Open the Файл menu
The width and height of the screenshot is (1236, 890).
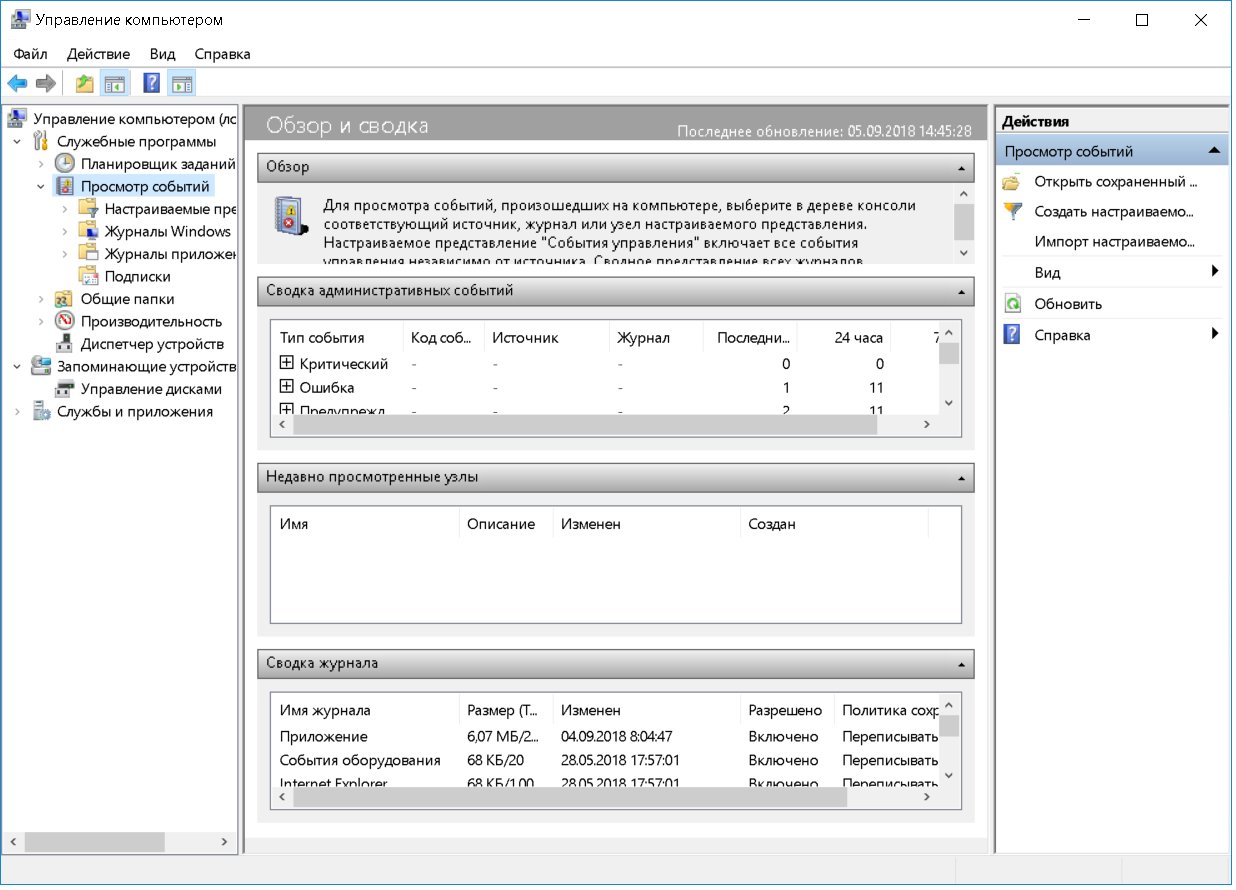click(x=30, y=54)
